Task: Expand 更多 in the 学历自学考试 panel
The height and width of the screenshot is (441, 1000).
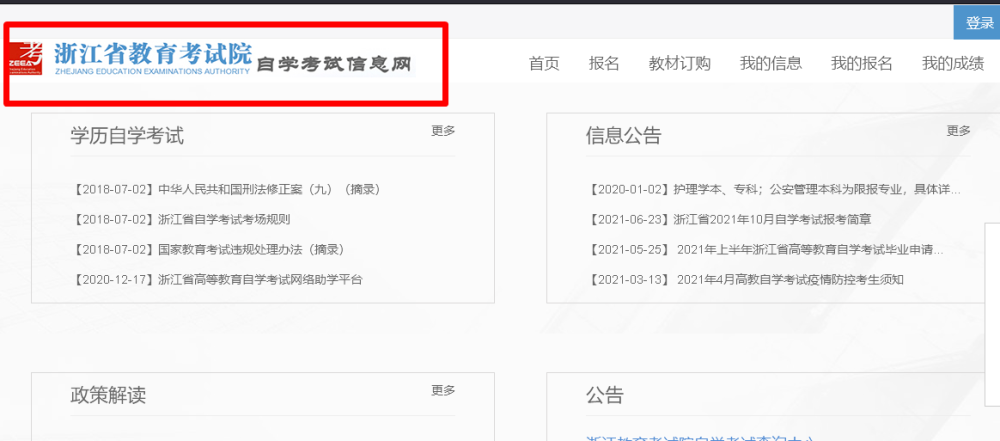Action: point(443,131)
